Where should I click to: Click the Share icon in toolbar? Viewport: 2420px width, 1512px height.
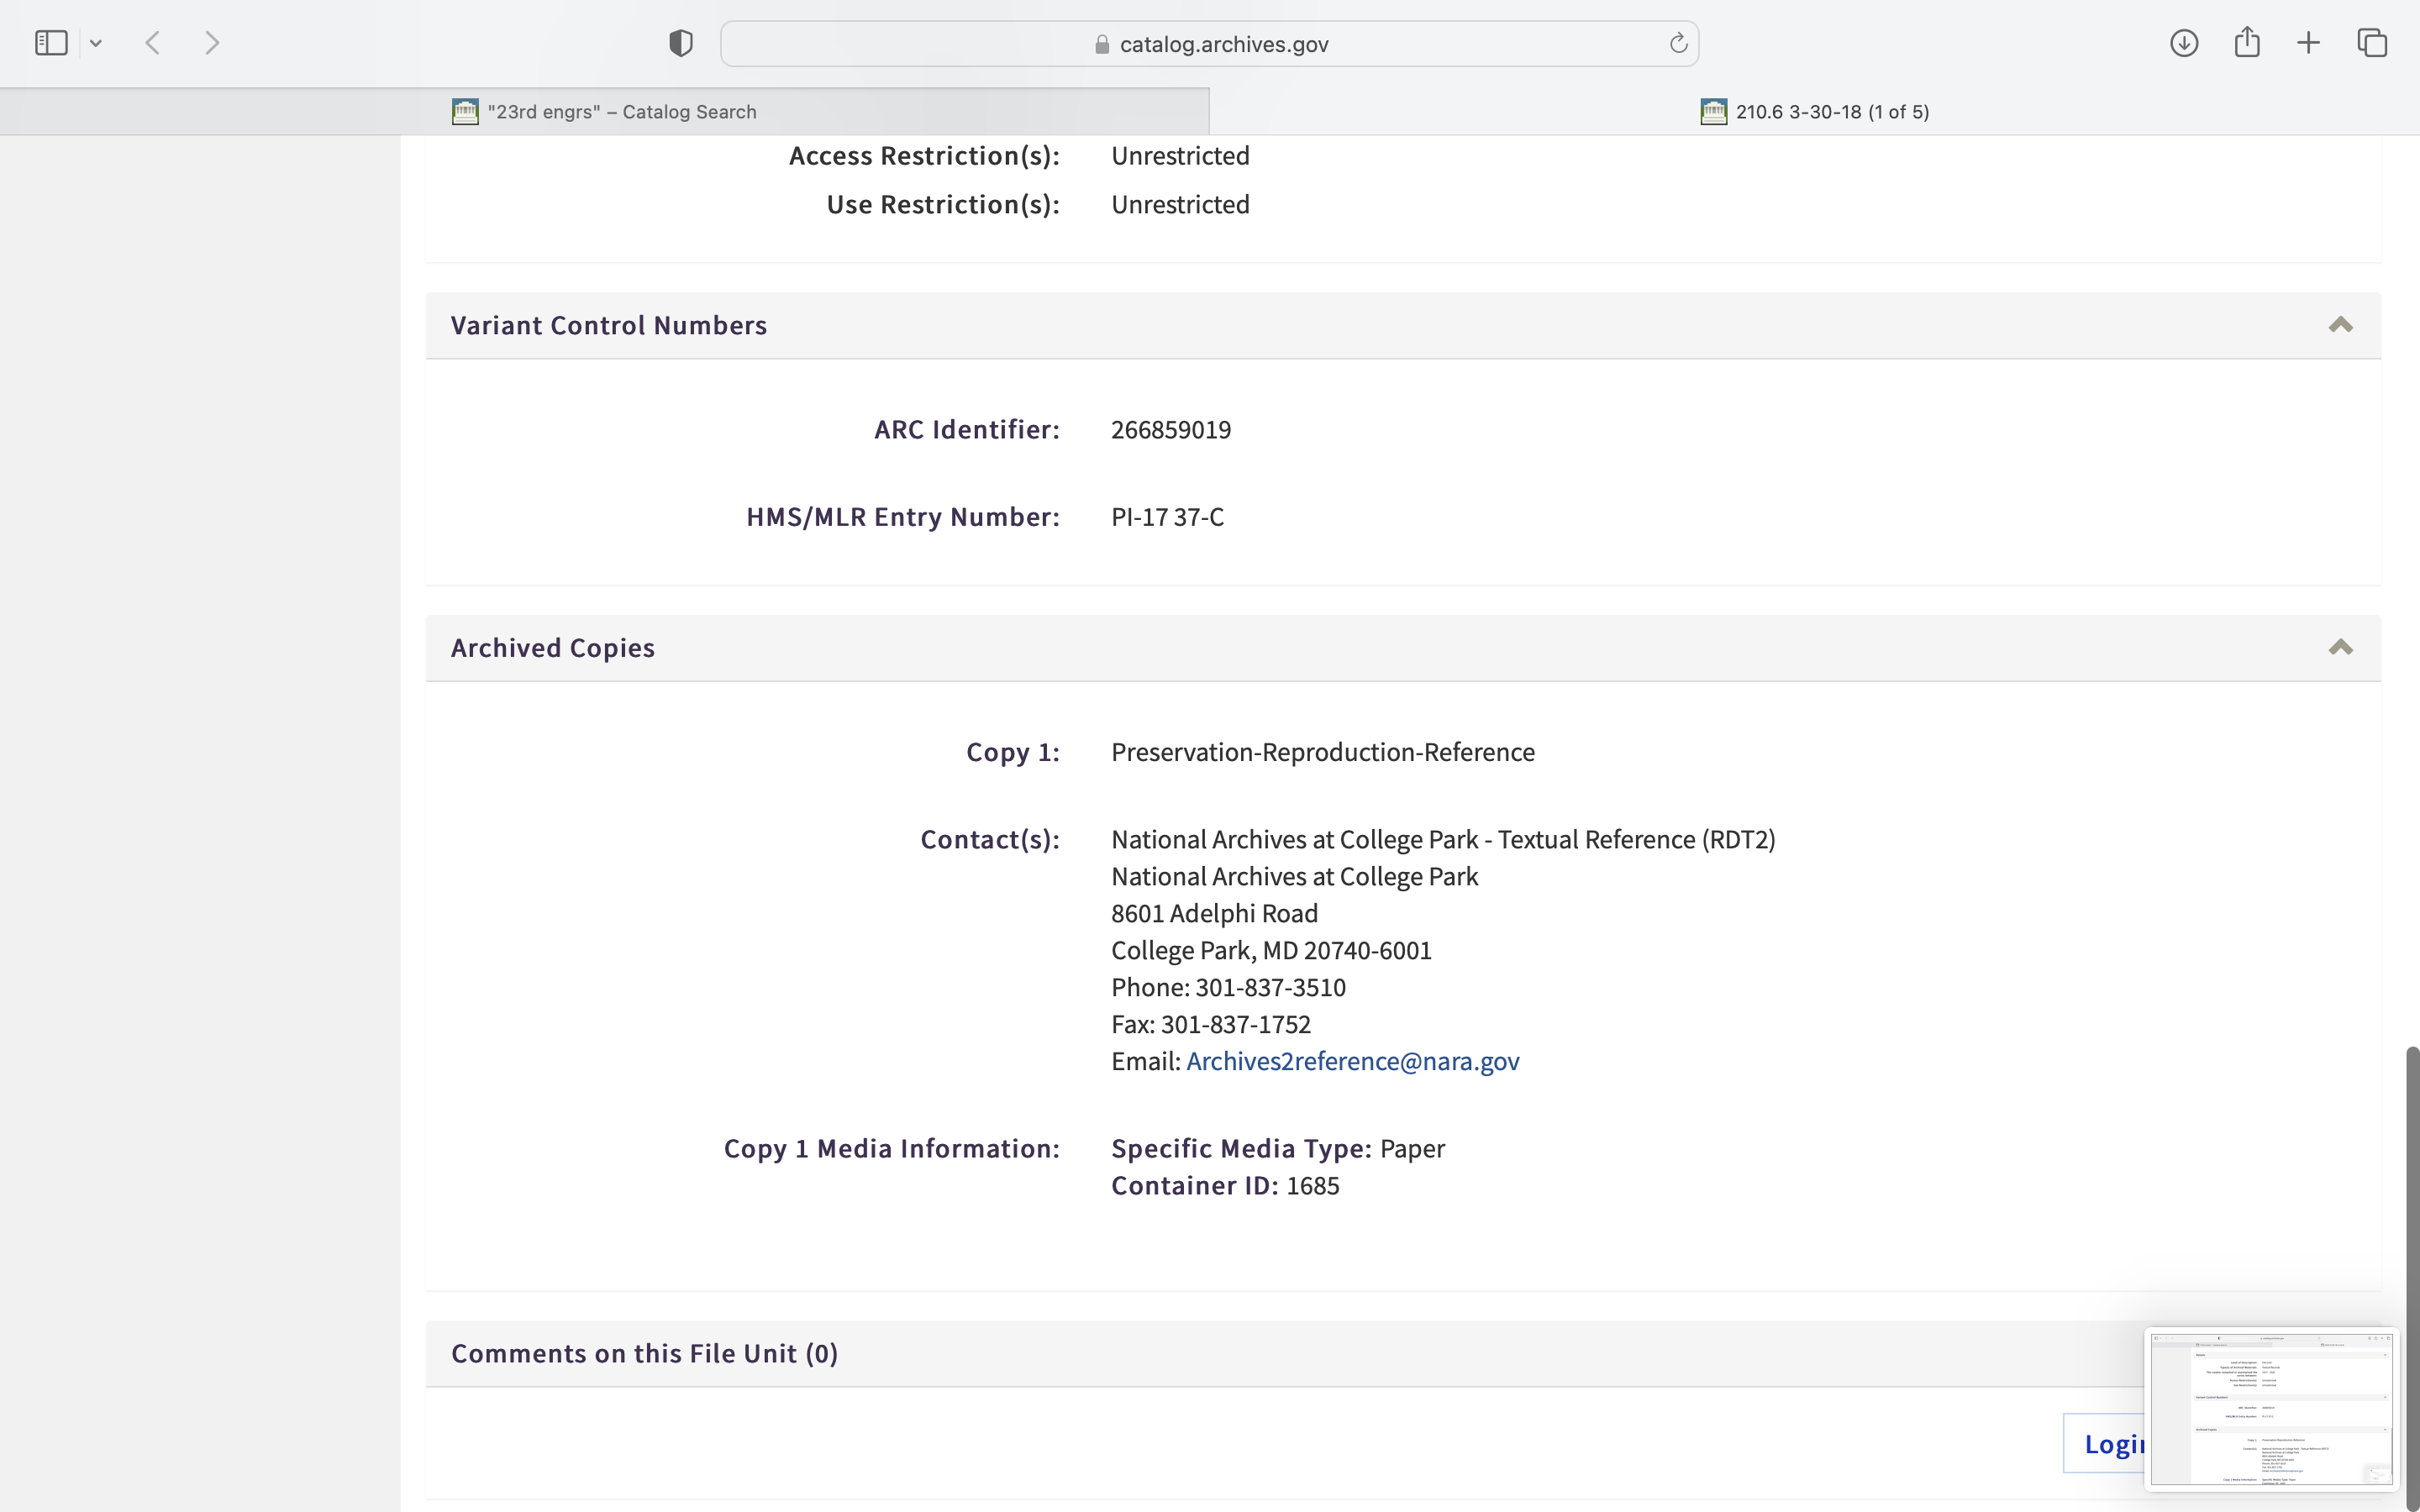[x=2246, y=43]
